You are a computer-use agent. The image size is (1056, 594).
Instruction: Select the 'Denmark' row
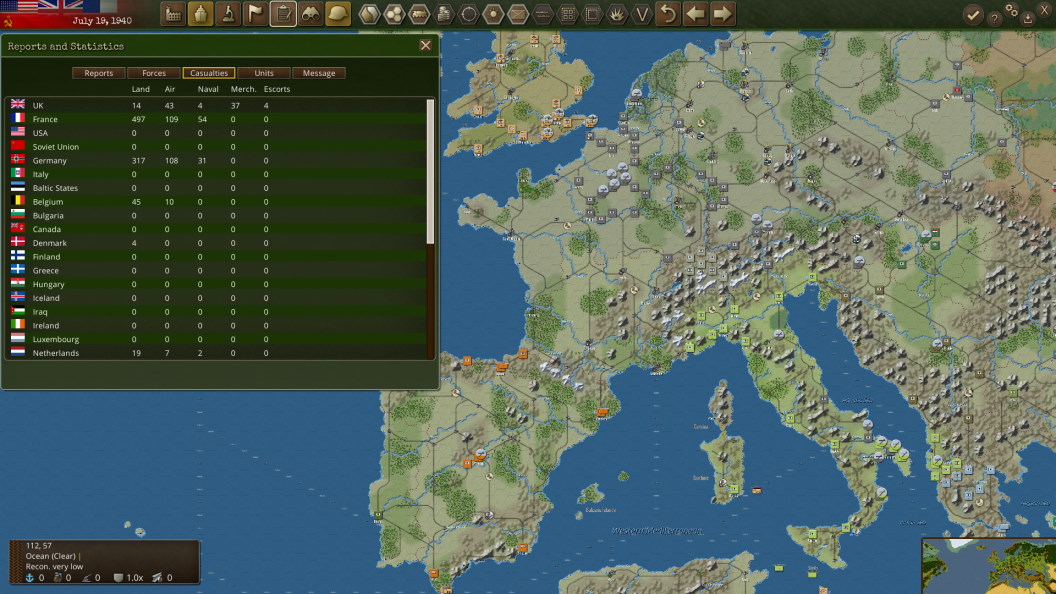pyautogui.click(x=216, y=243)
